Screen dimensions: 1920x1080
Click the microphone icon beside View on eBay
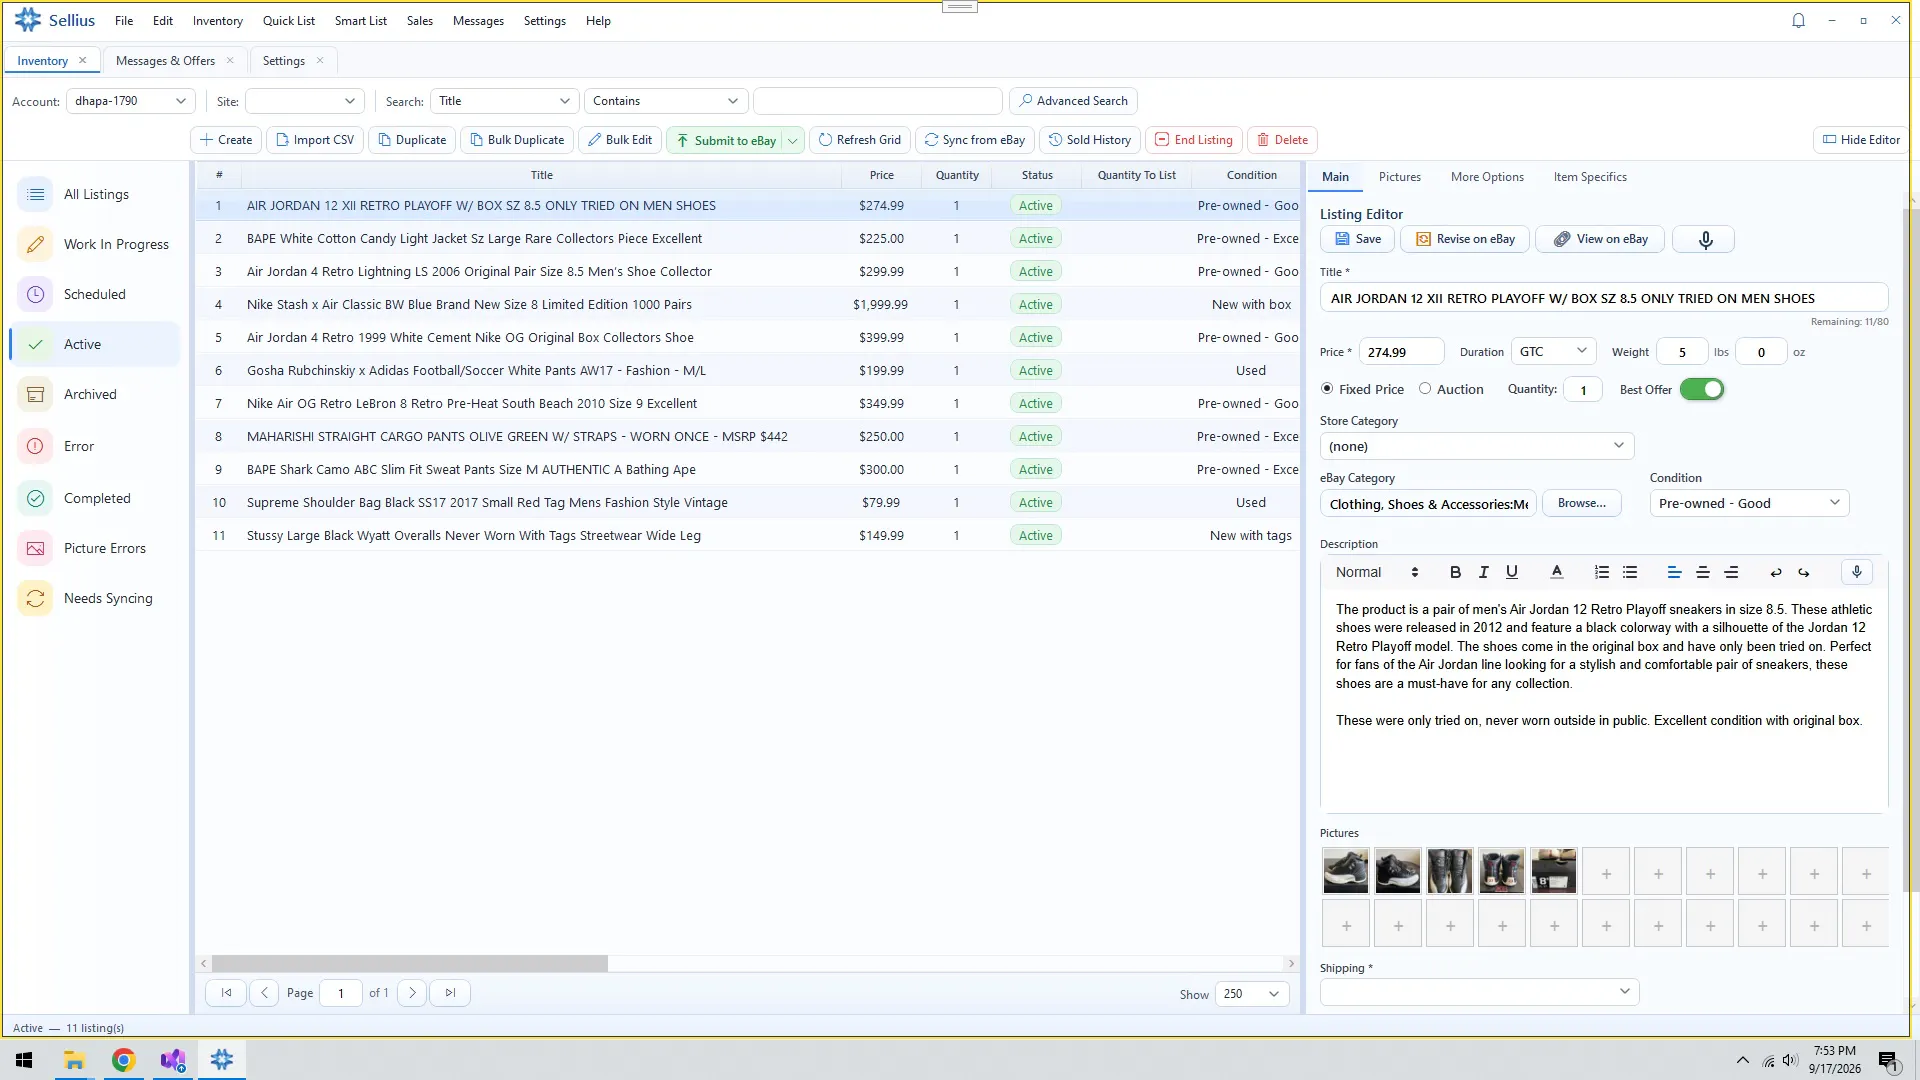[x=1705, y=240]
